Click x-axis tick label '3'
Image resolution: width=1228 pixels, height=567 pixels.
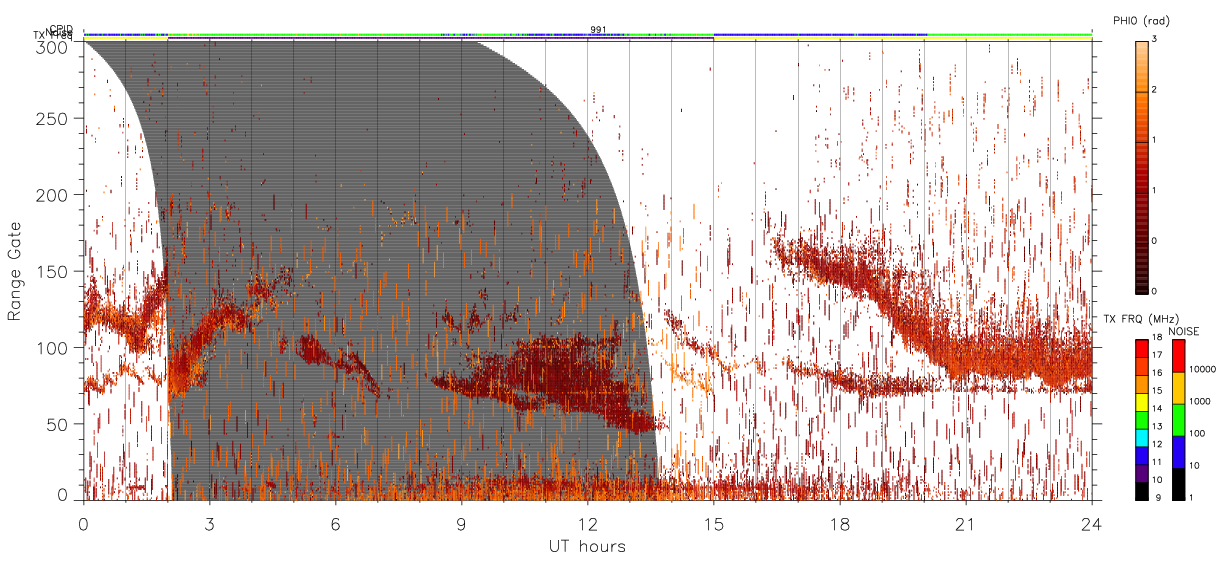[x=209, y=524]
